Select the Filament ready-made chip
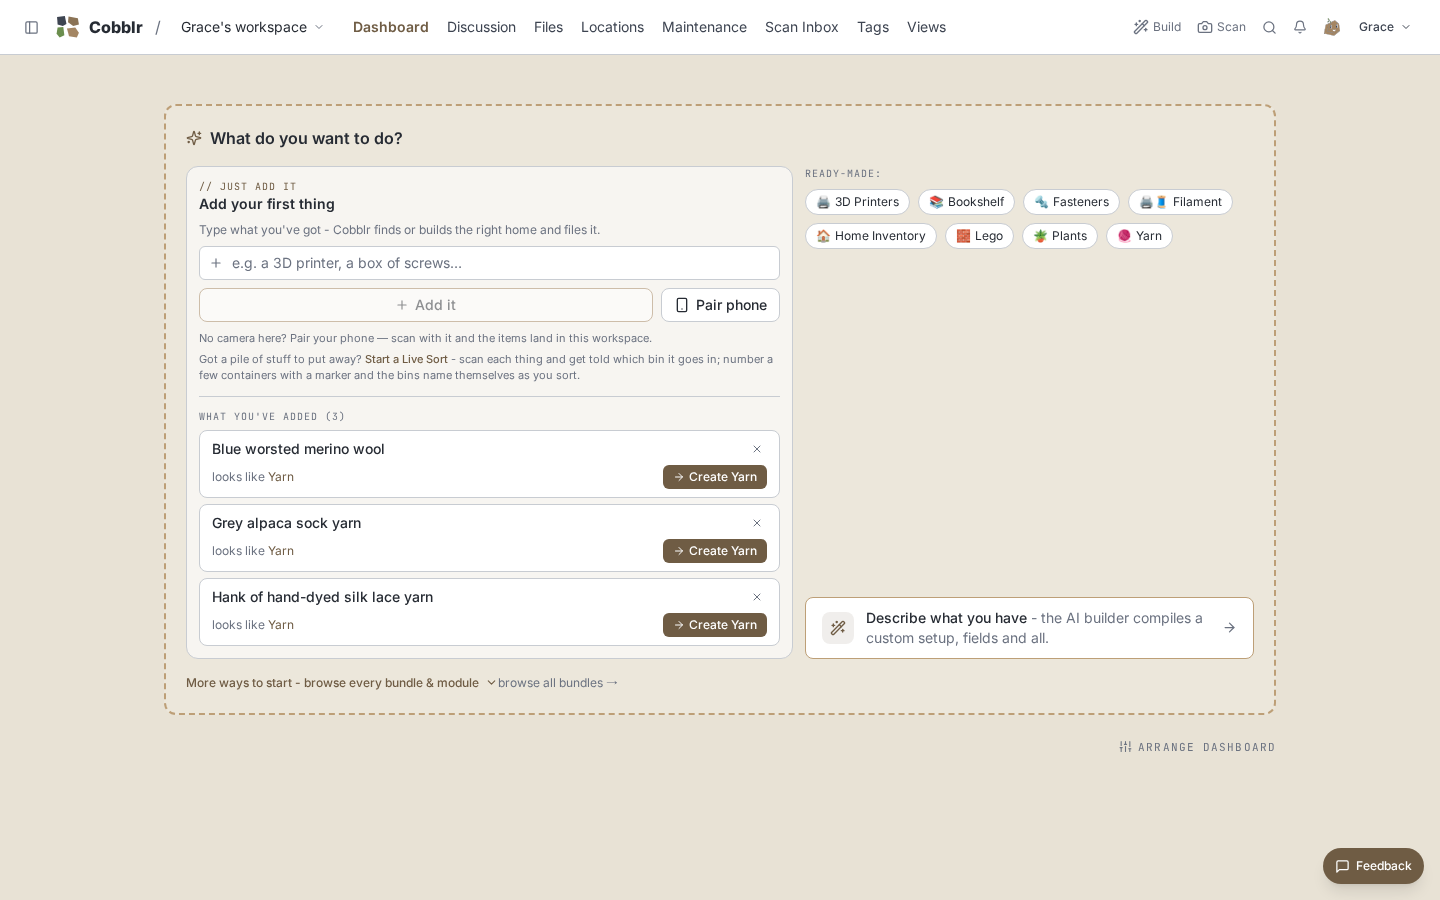The height and width of the screenshot is (900, 1440). point(1180,202)
